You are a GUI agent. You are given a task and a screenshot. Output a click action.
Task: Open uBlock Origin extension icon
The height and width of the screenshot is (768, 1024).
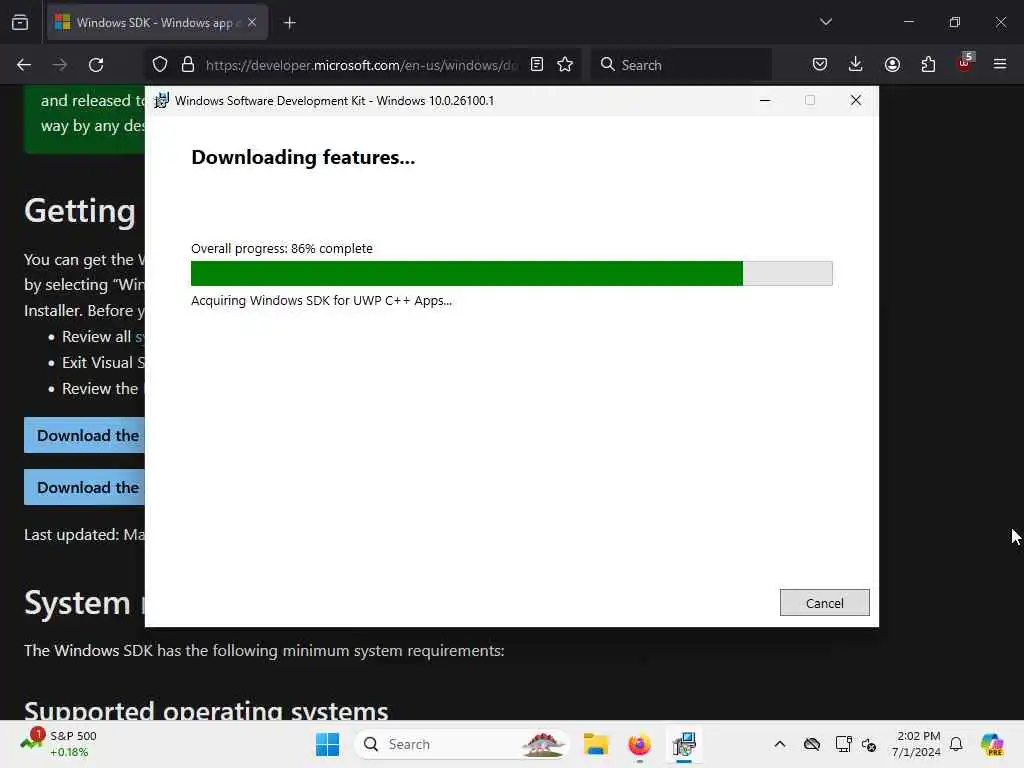965,63
